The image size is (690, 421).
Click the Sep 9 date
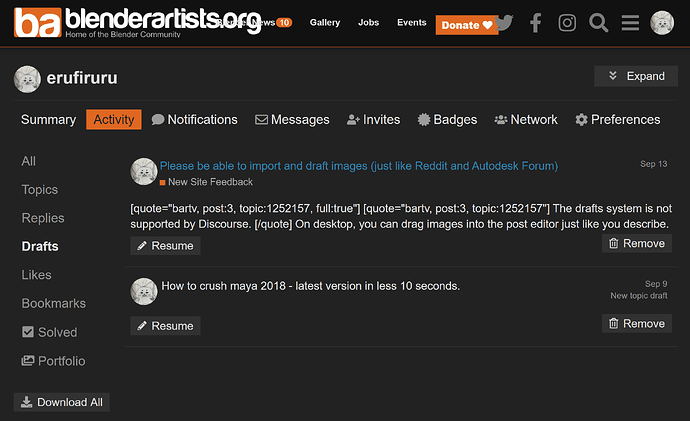656,284
